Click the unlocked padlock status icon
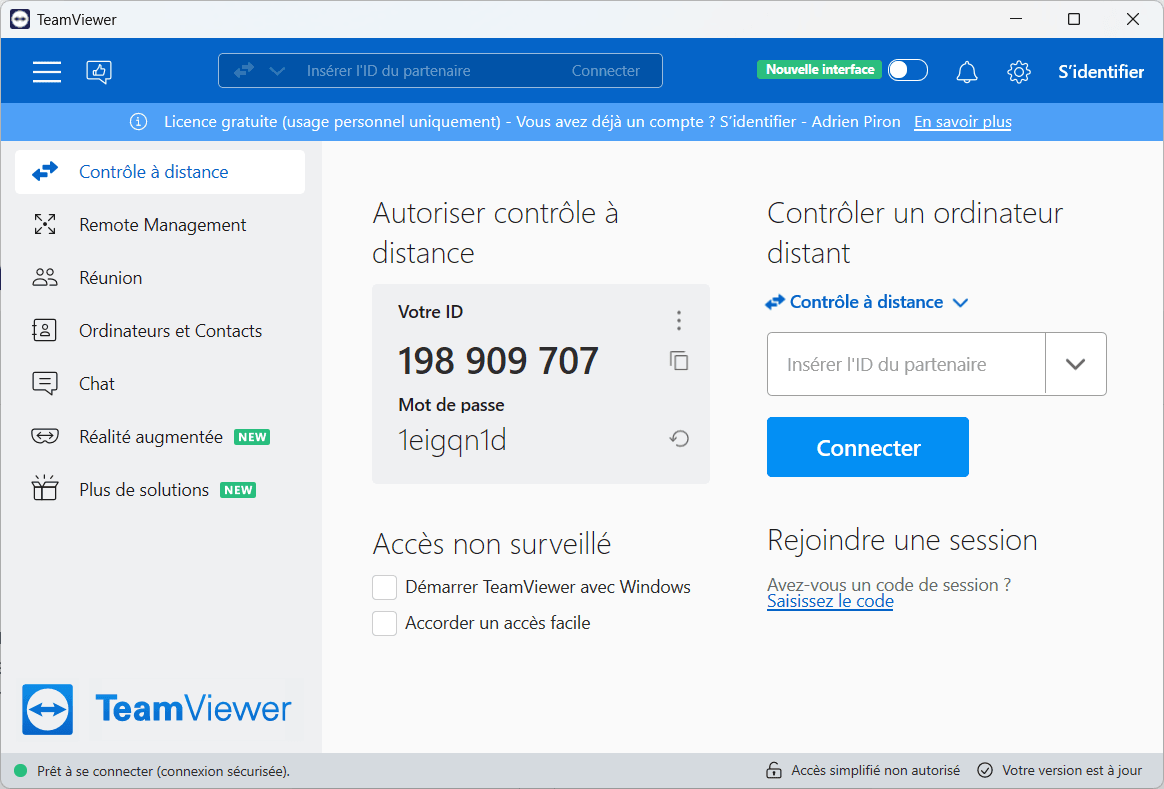1164x789 pixels. tap(774, 770)
